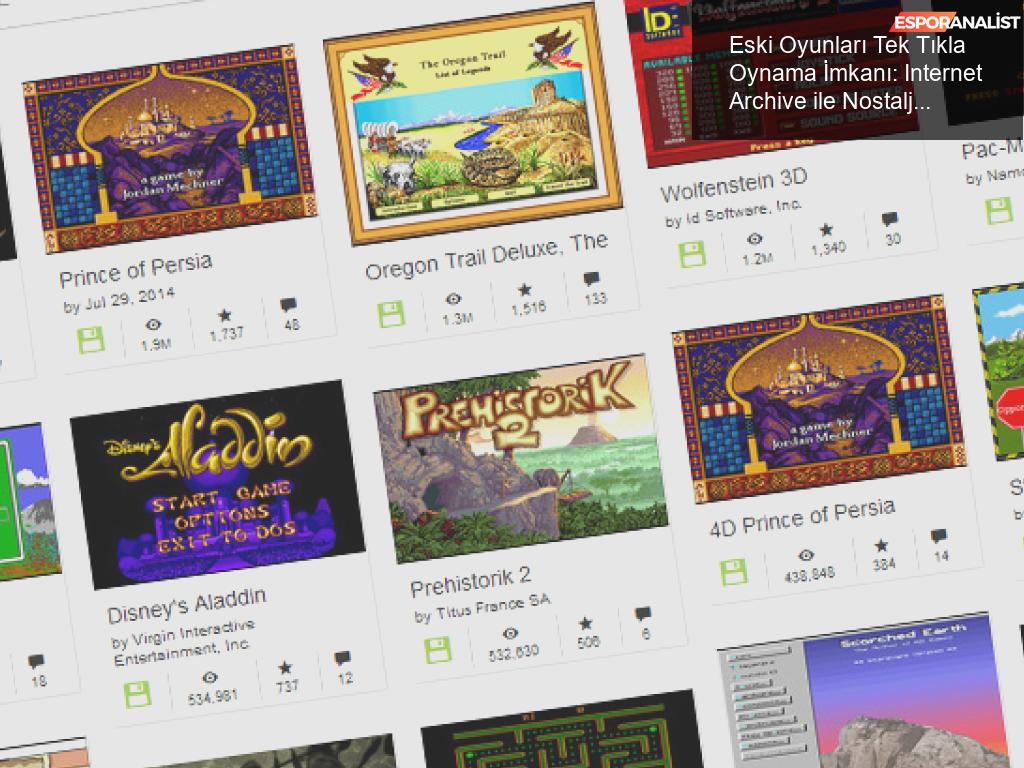Click the favorites star under 4D Prince of Persia

881,545
